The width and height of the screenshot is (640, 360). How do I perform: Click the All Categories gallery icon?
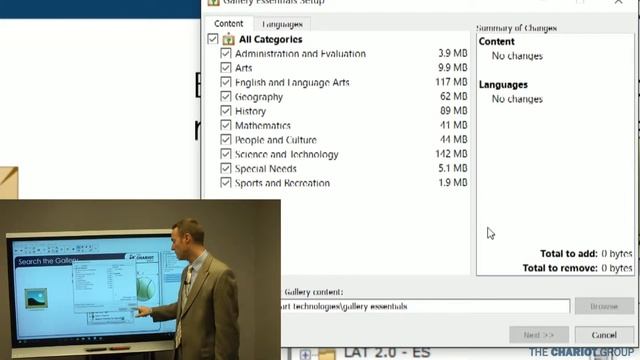coord(229,39)
